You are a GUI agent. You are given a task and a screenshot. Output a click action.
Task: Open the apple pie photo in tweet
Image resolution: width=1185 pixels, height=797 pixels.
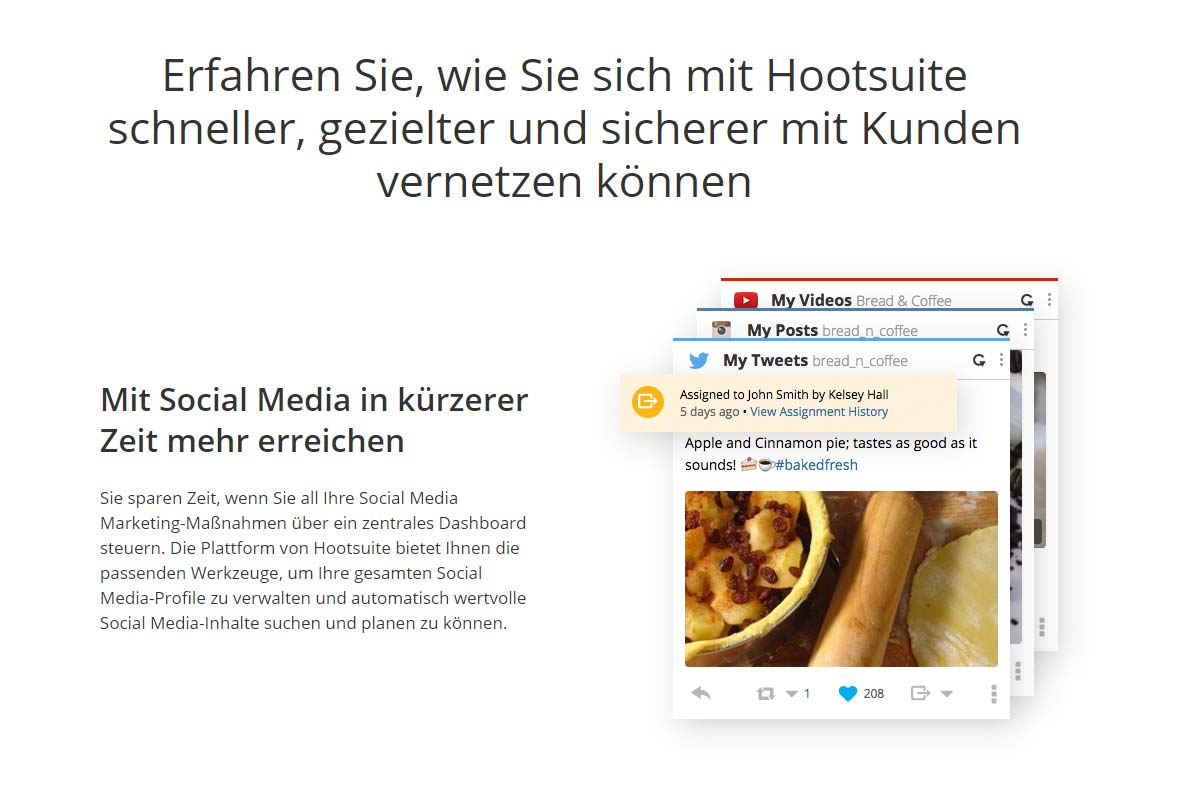[841, 579]
